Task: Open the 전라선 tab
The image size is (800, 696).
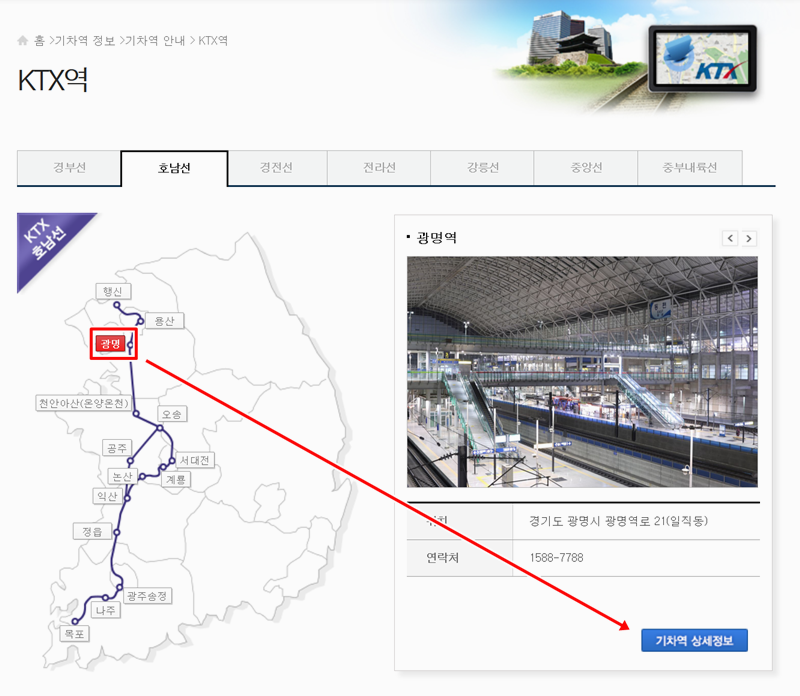Action: click(x=379, y=168)
